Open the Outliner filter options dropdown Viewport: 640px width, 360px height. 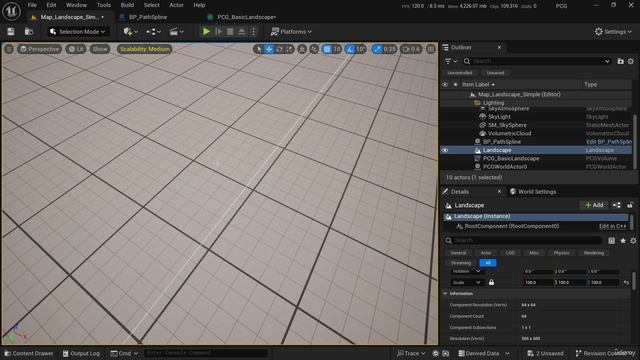[451, 61]
